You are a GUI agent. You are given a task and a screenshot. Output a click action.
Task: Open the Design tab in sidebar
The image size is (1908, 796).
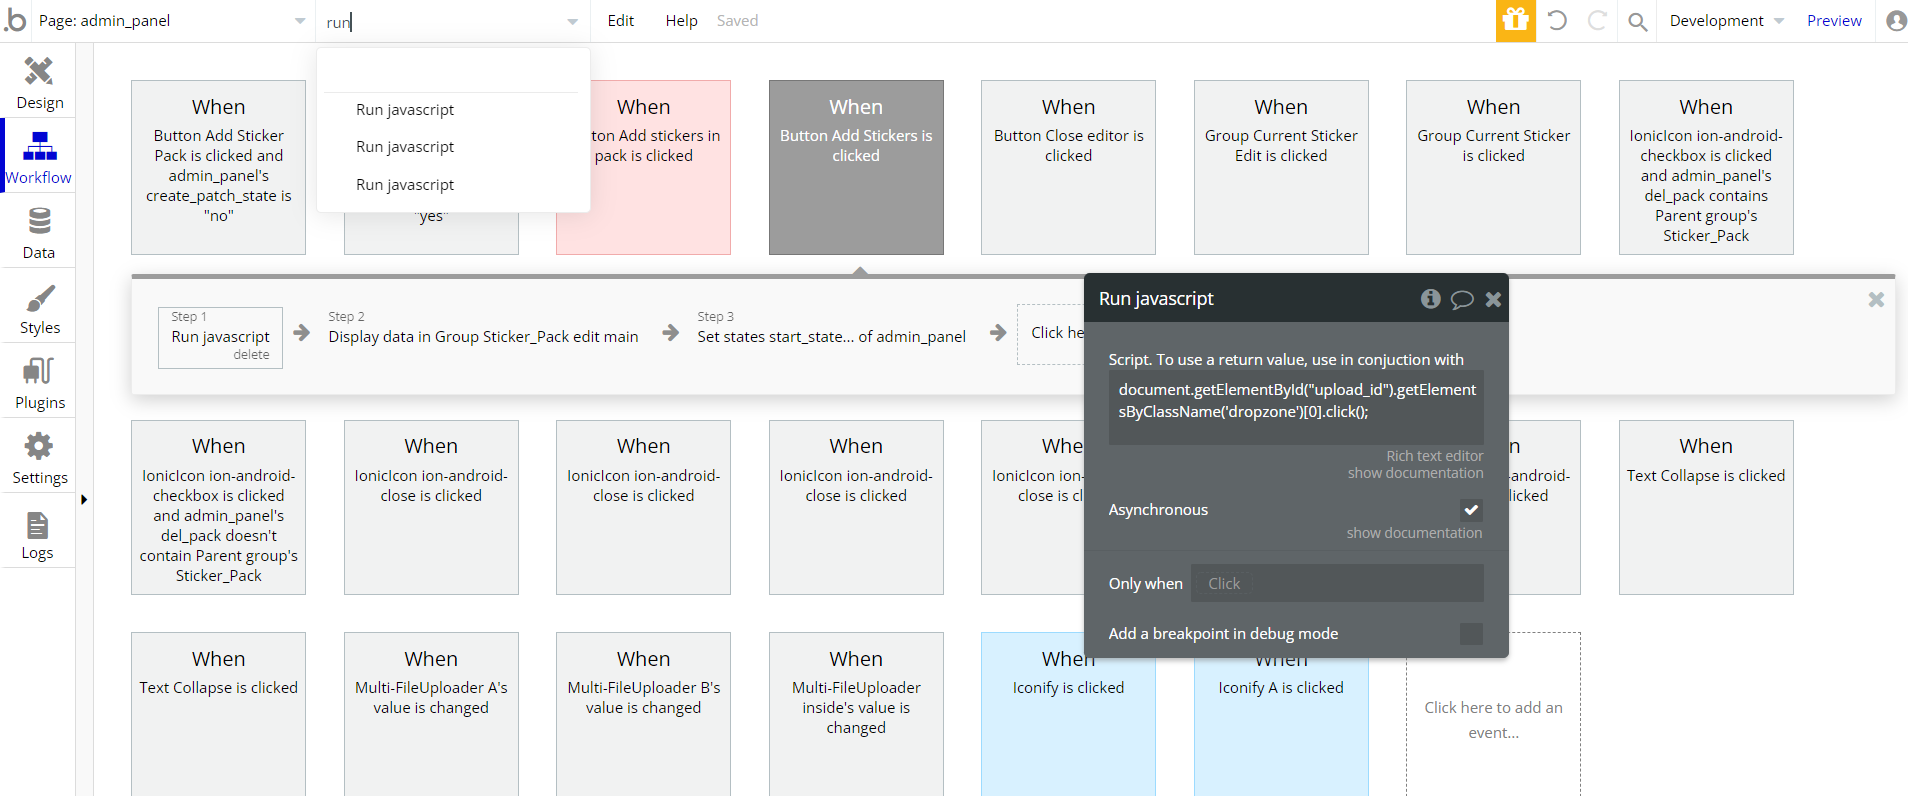(x=39, y=82)
